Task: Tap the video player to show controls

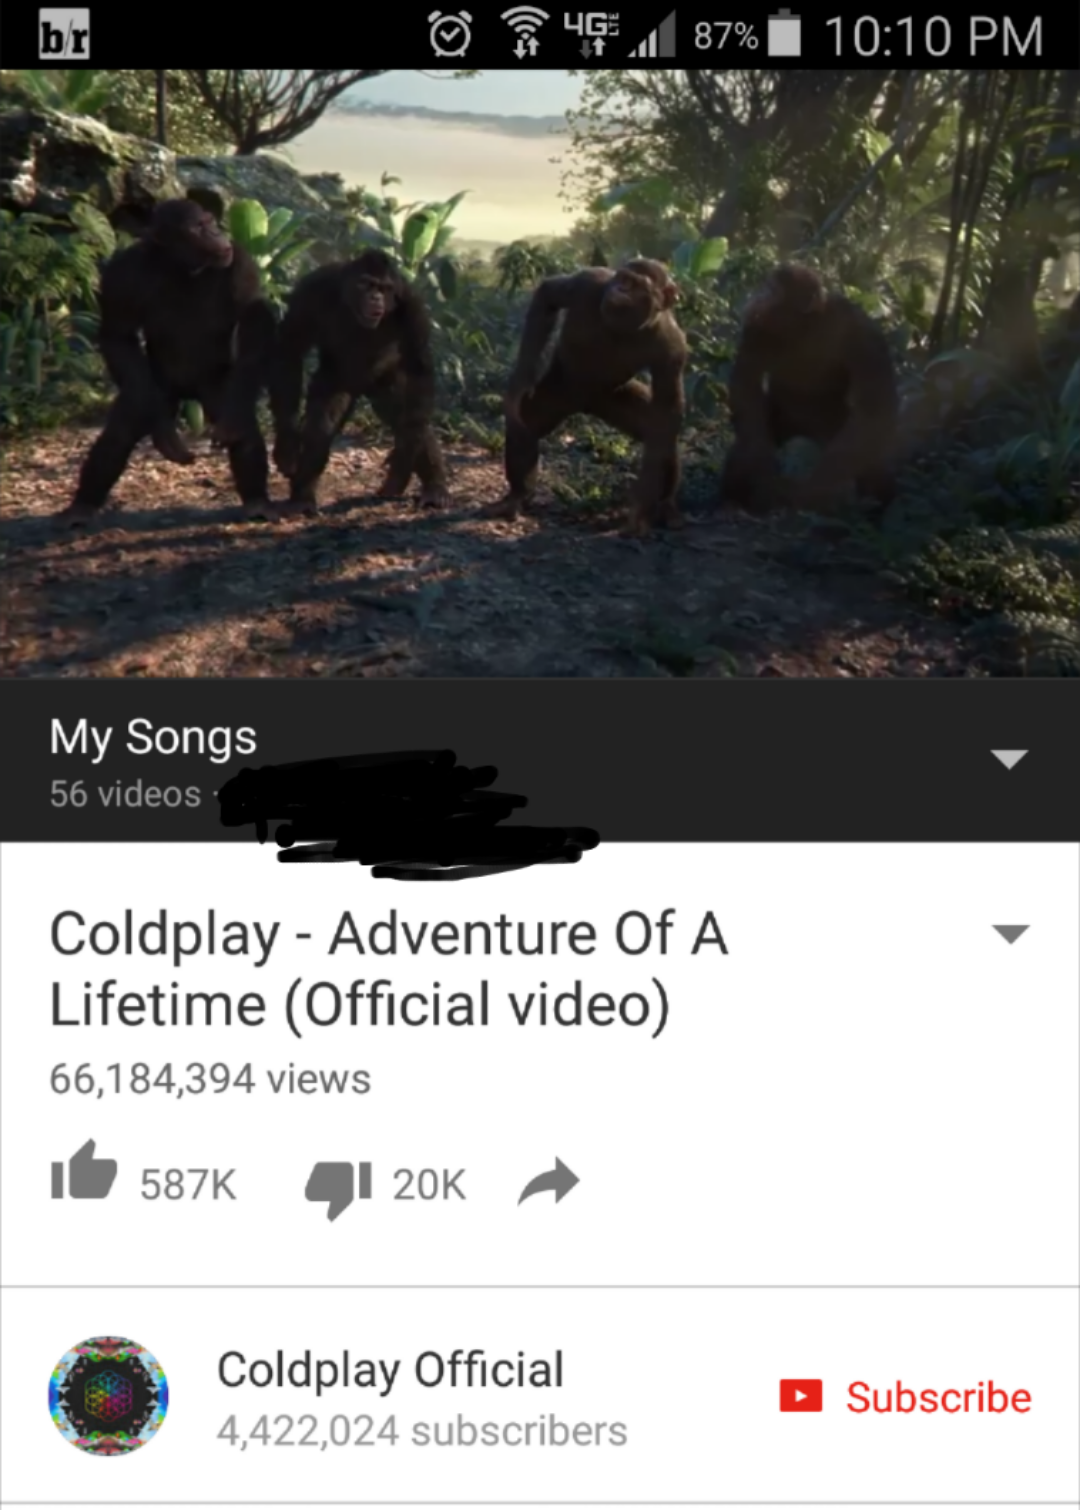Action: (540, 373)
